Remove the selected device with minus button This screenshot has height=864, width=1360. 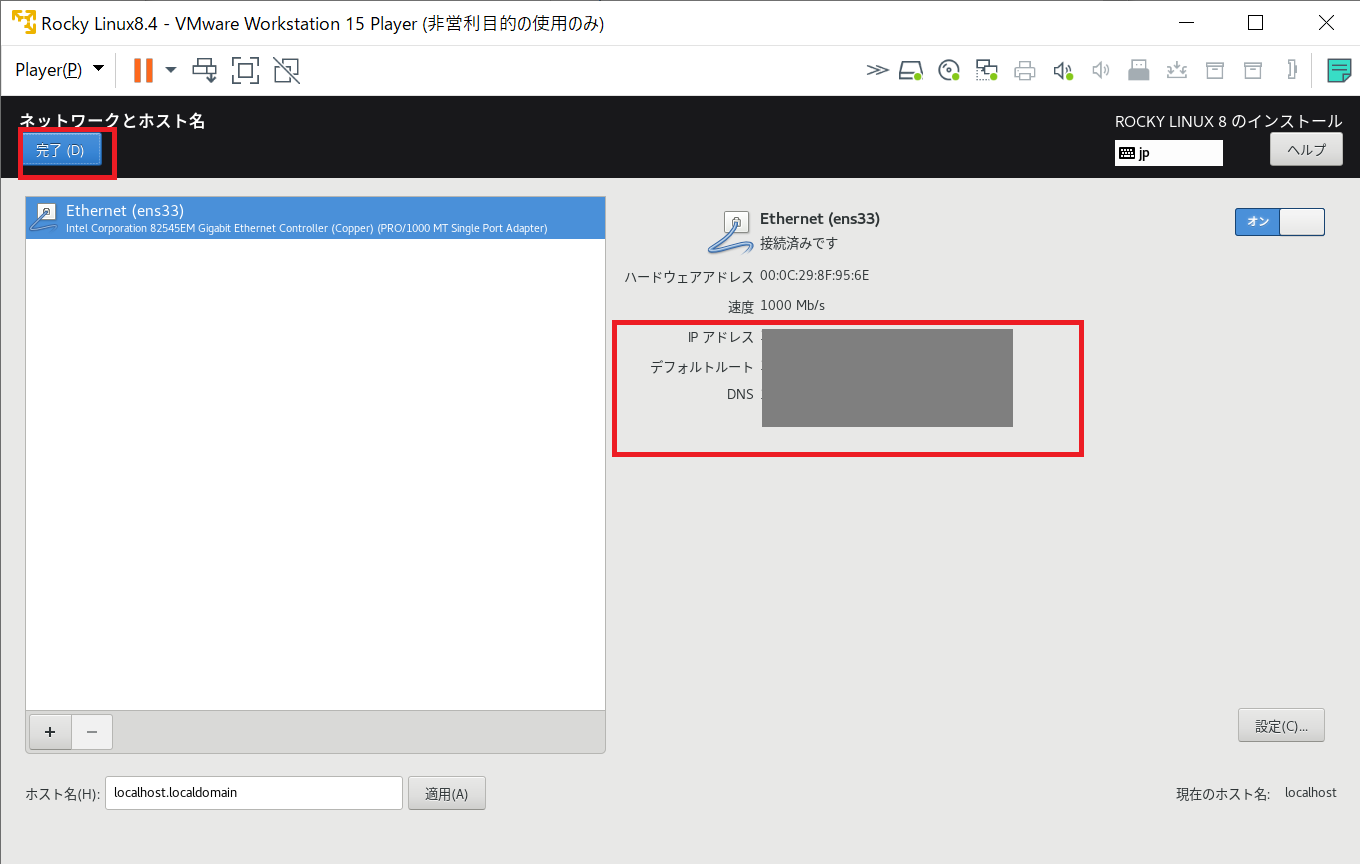click(x=92, y=732)
